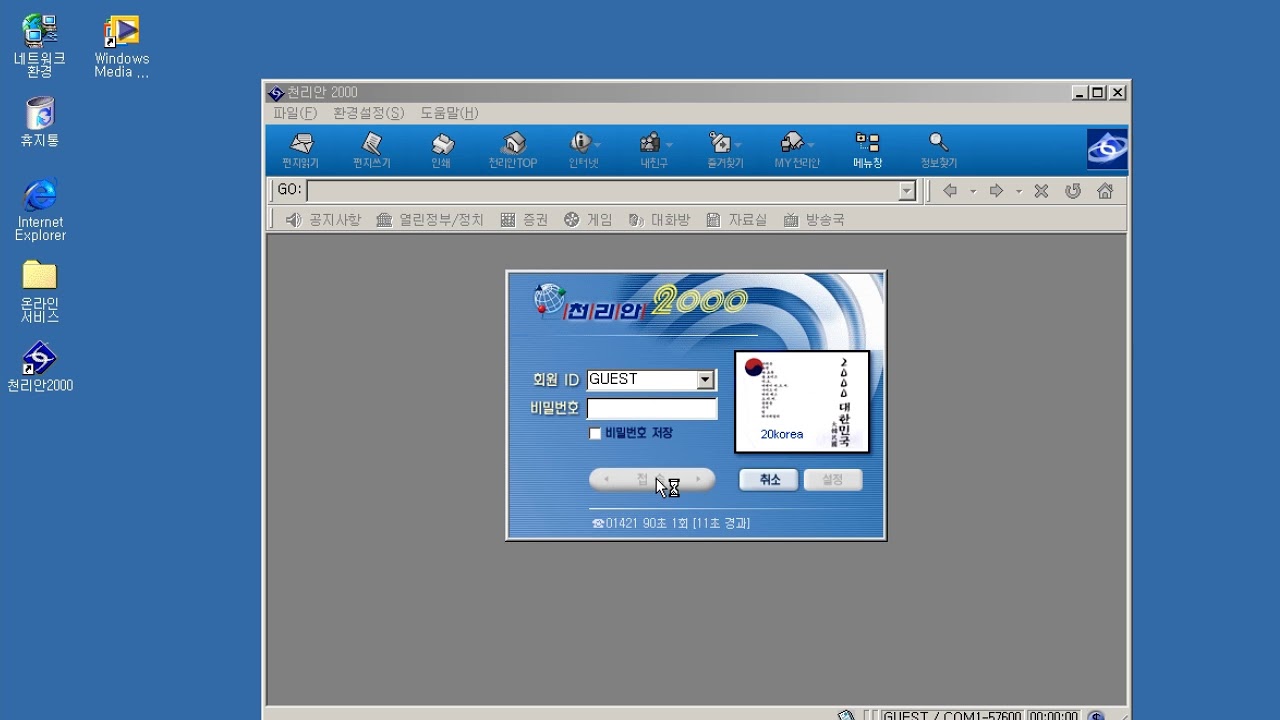Open the Back history dropdown arrow
The image size is (1280, 720).
pyautogui.click(x=972, y=191)
